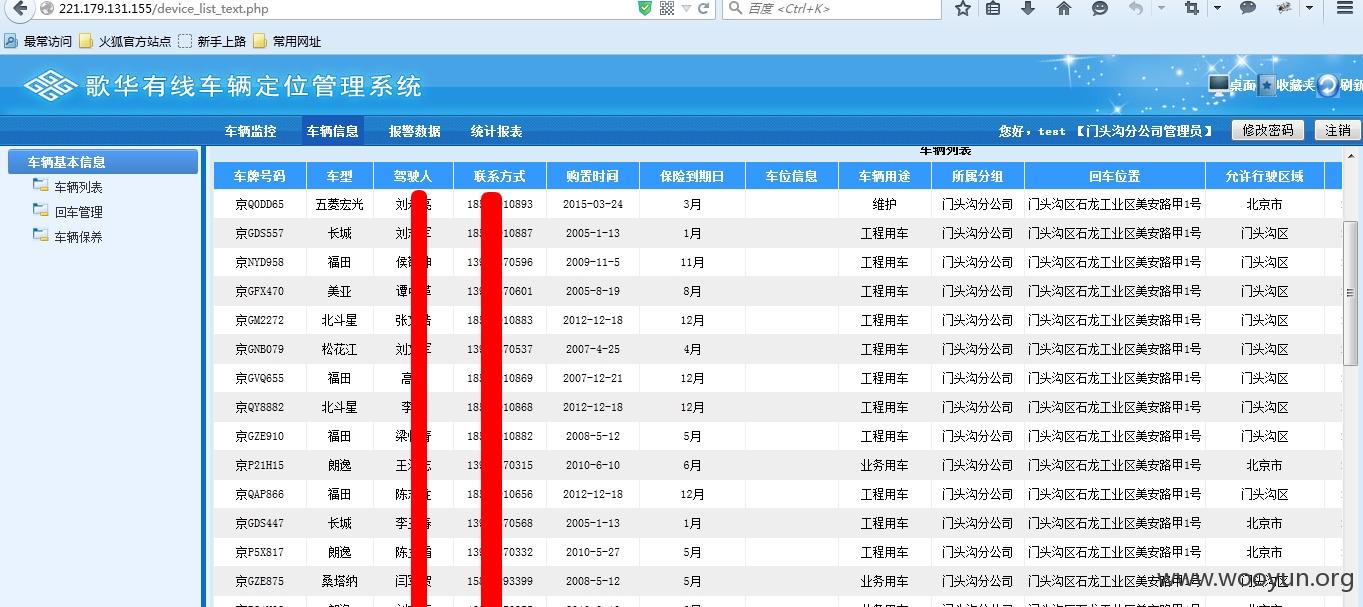
Task: Switch to the 车辆监控 tab
Action: (250, 131)
